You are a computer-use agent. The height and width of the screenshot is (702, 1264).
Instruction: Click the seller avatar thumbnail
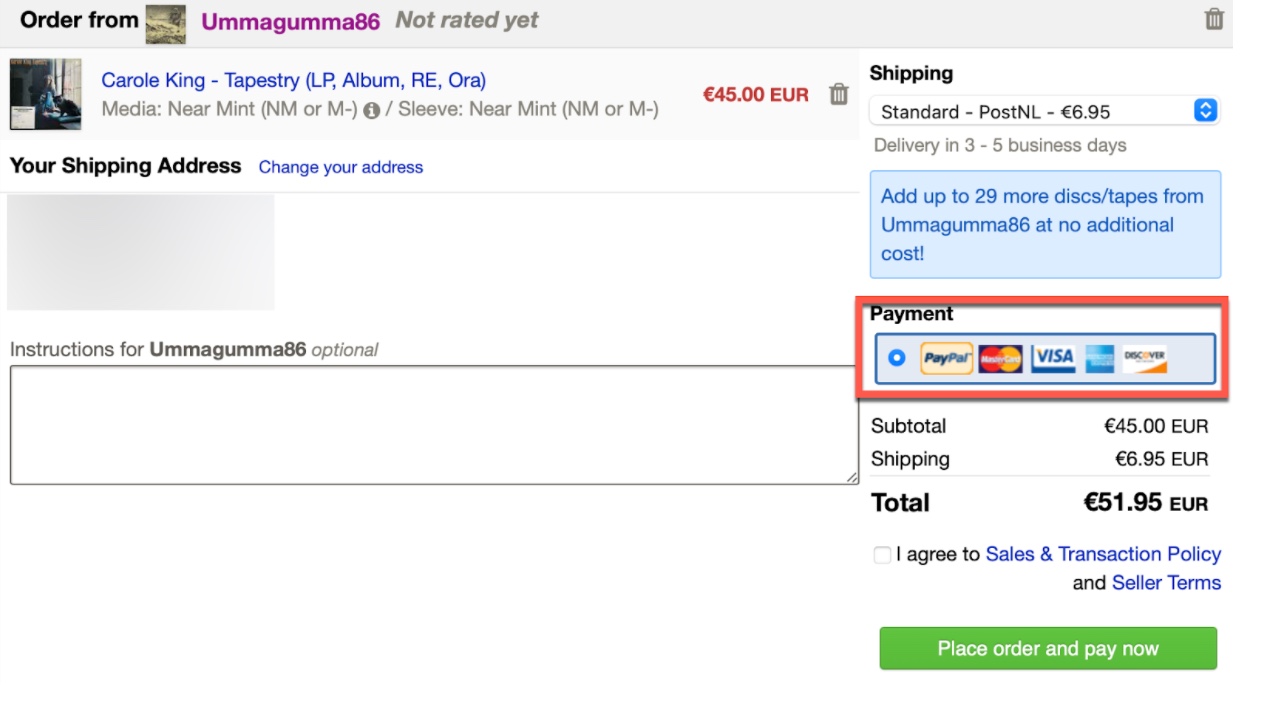coord(165,22)
